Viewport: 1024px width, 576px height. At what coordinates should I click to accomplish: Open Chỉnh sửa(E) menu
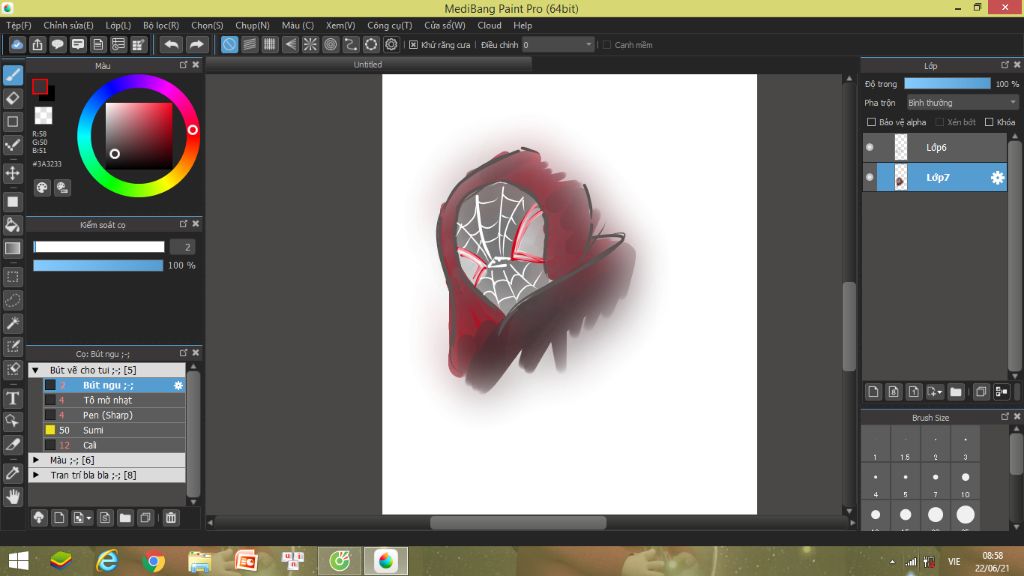click(68, 25)
